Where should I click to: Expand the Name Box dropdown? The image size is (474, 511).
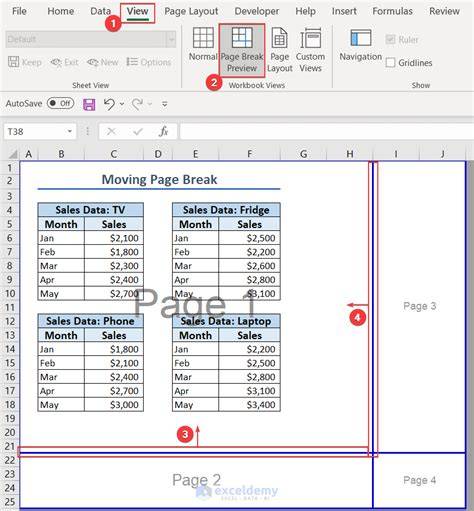click(x=70, y=132)
